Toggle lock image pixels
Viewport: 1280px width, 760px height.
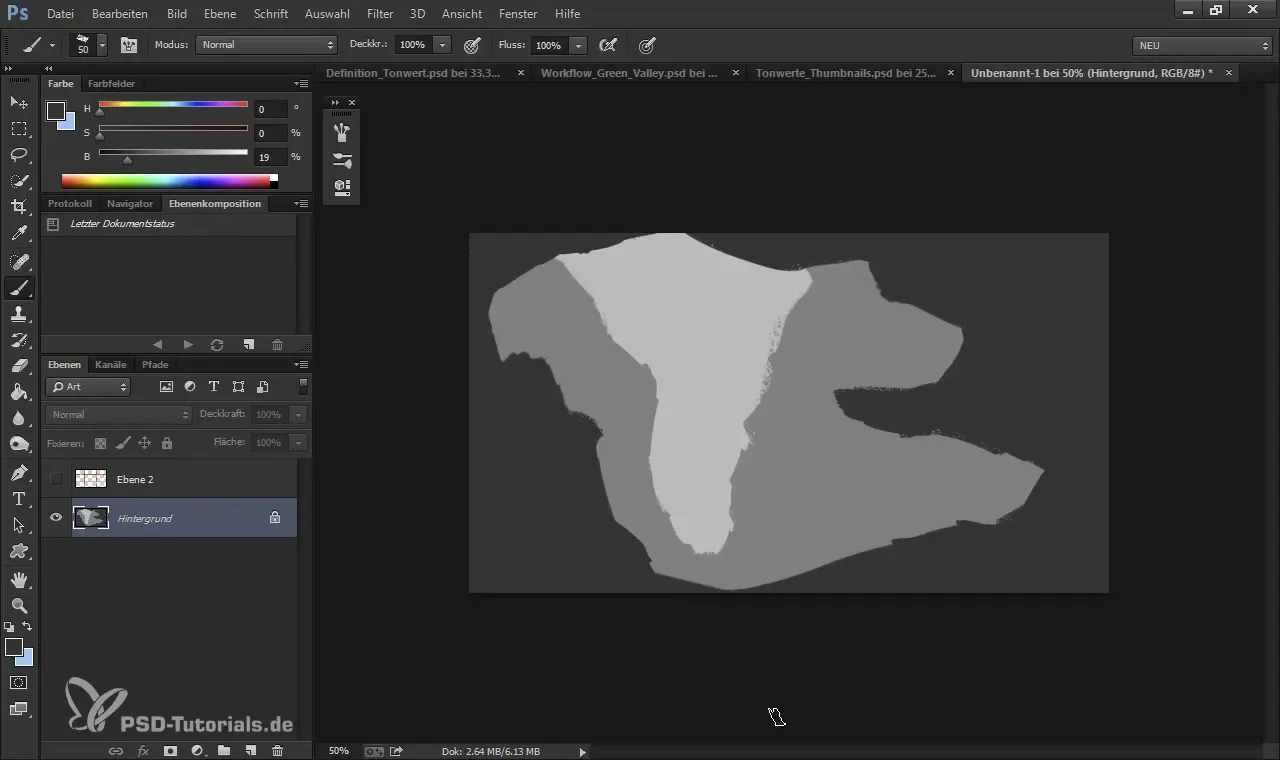click(x=122, y=442)
